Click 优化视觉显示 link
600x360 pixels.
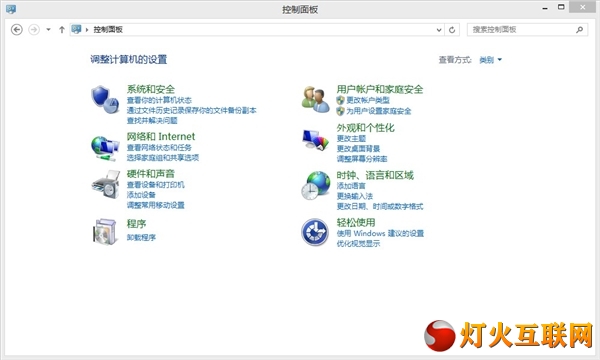click(x=358, y=243)
